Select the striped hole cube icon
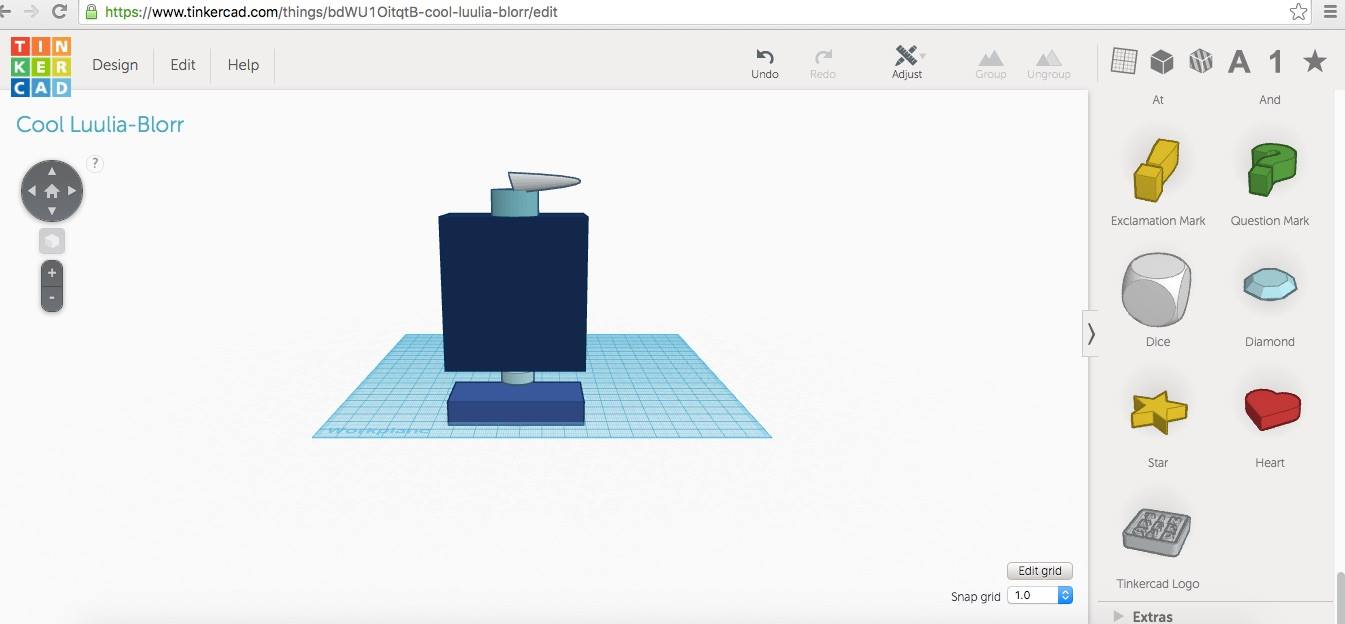1345x624 pixels. click(1200, 62)
